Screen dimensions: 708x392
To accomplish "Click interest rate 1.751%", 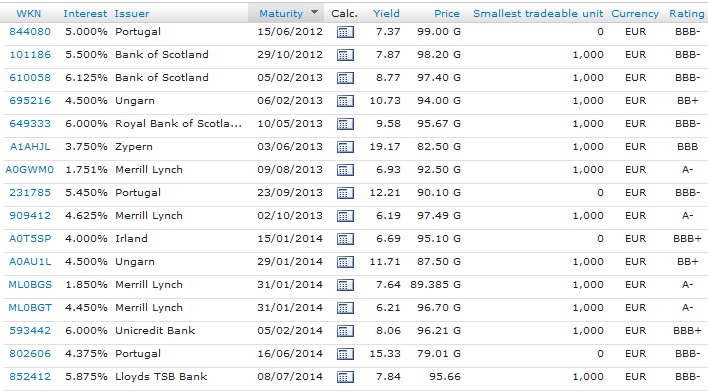I will [86, 170].
